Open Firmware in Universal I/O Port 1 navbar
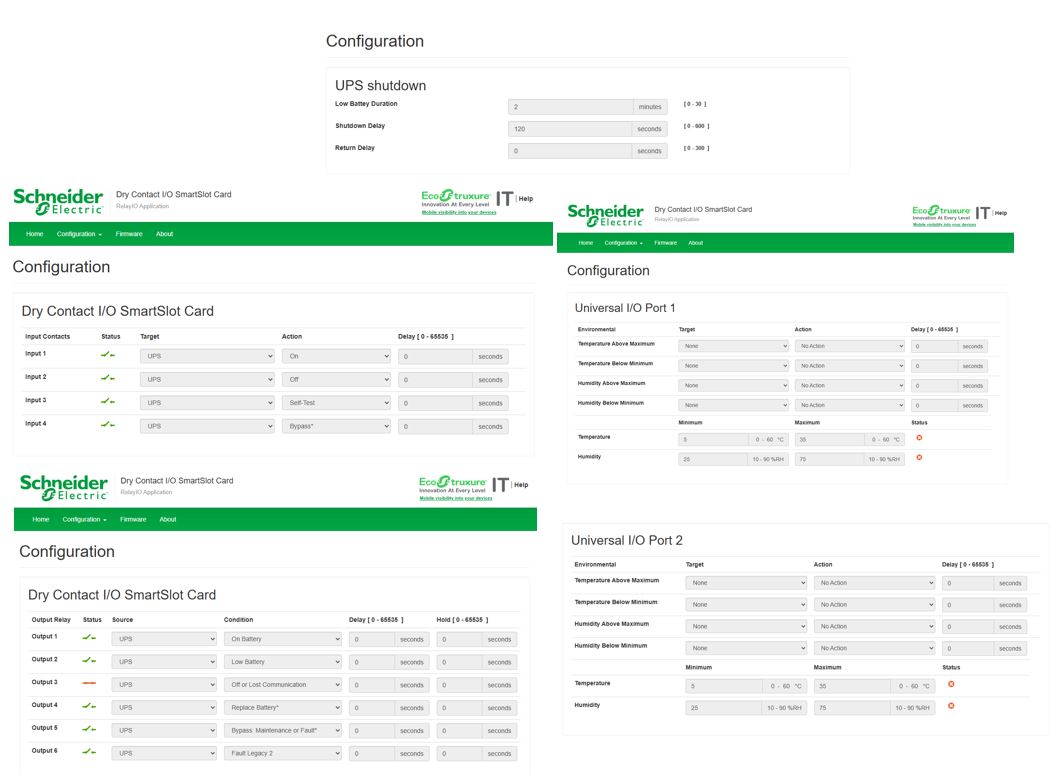 (665, 243)
